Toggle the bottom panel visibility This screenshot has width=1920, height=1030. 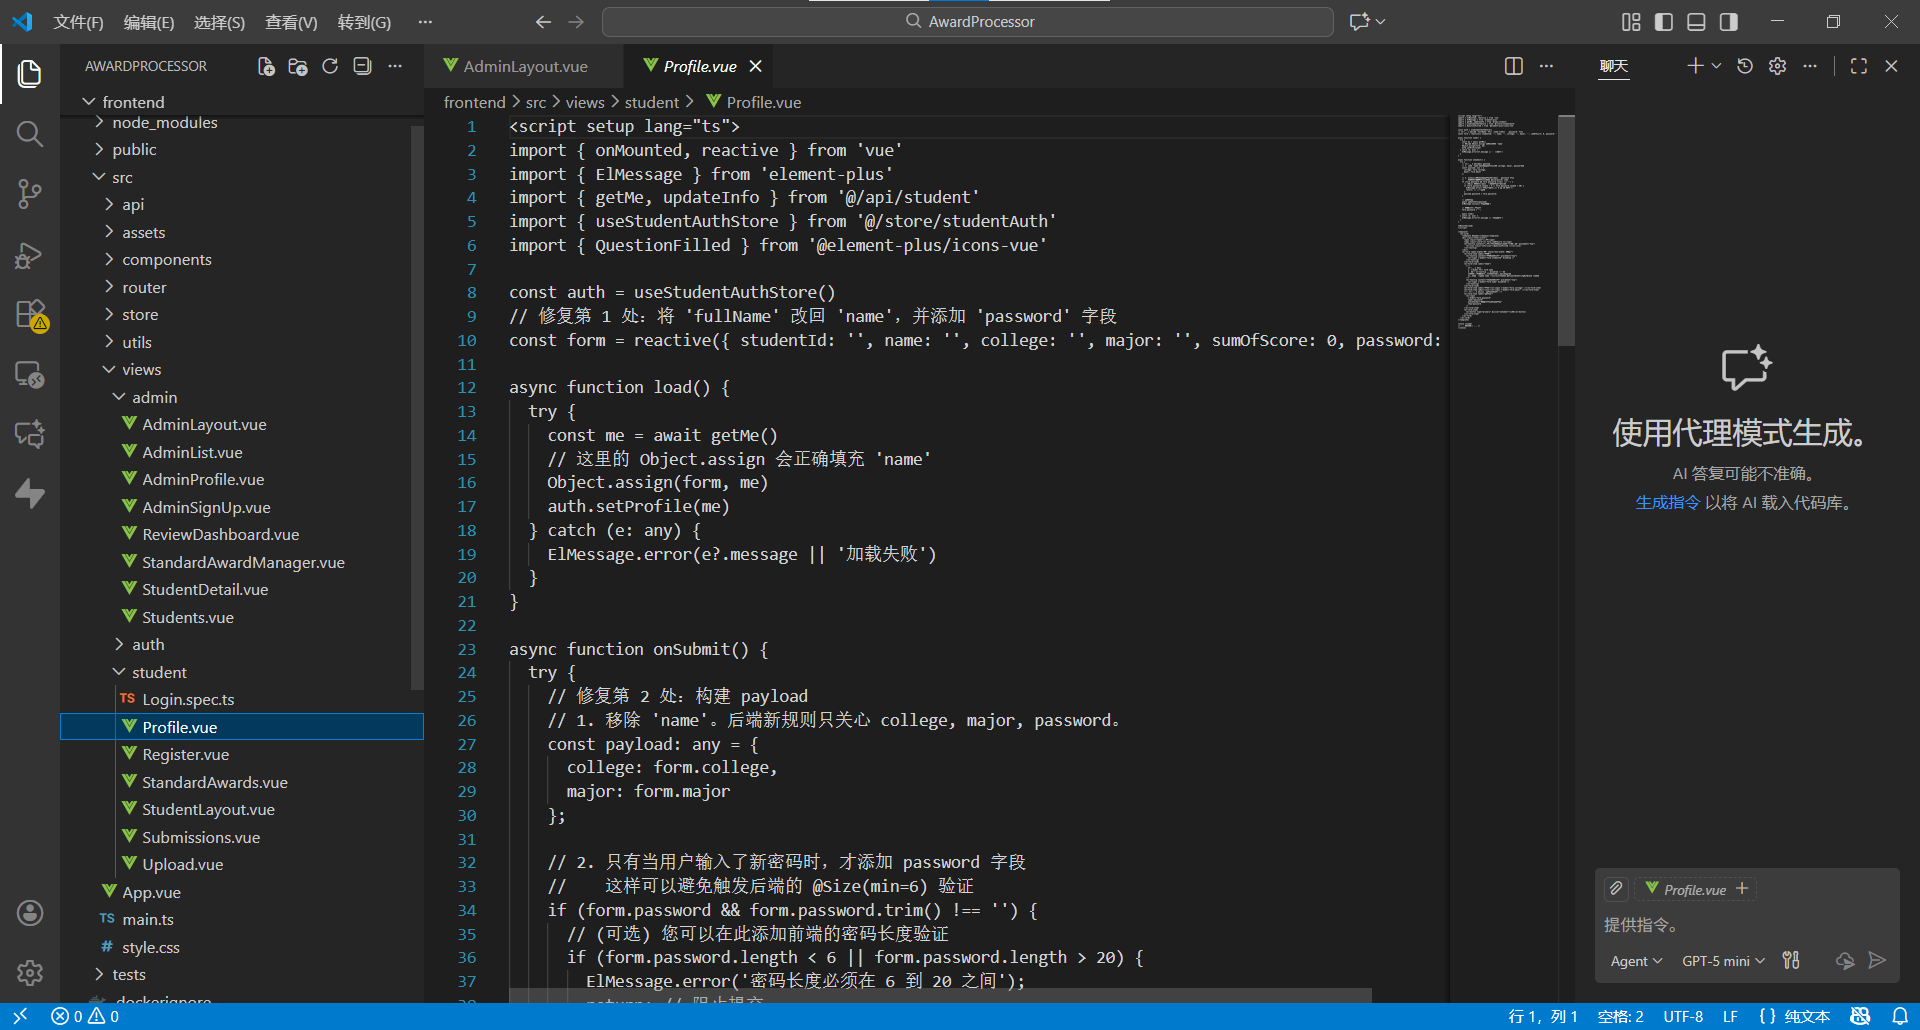click(1696, 22)
